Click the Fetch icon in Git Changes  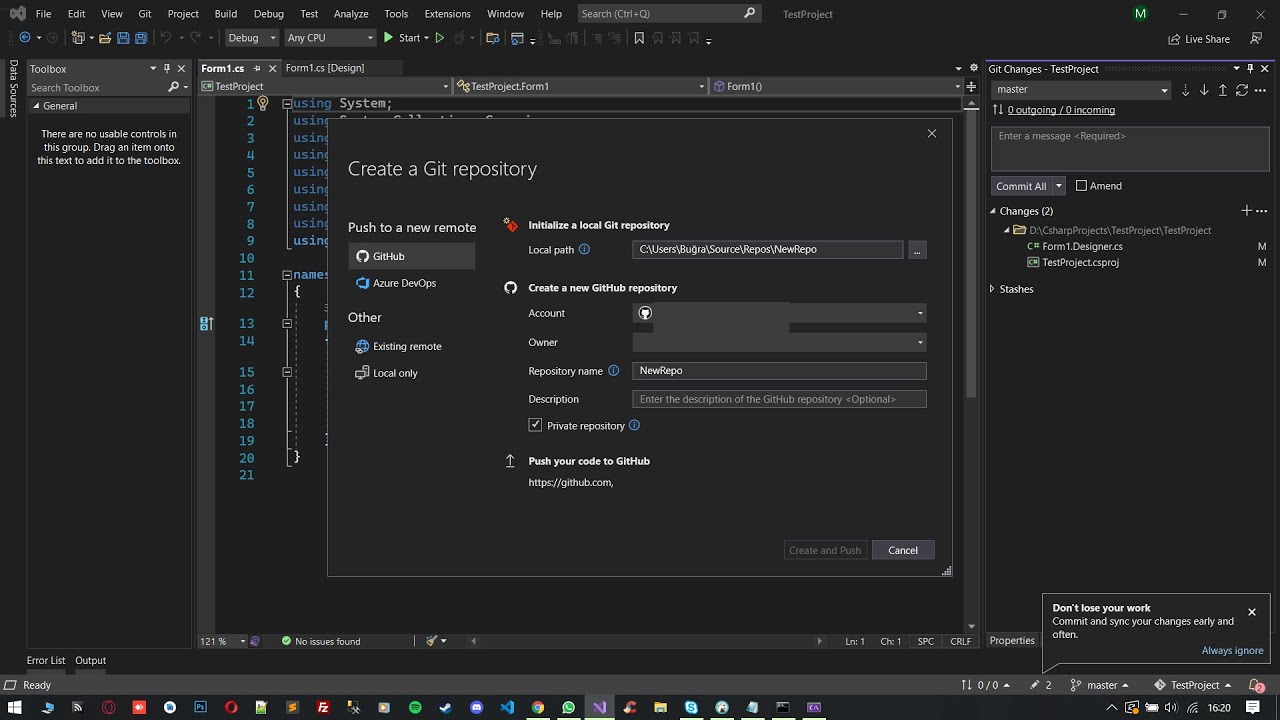point(1185,90)
